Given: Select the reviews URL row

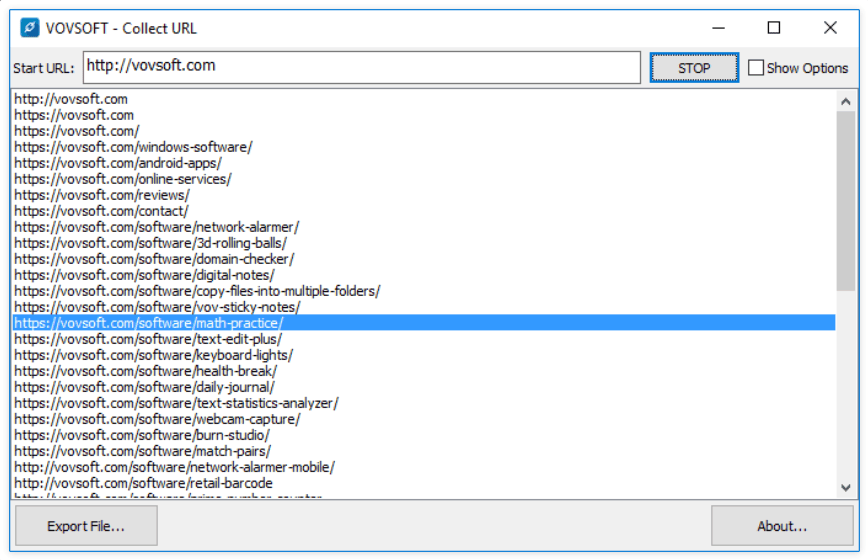Looking at the screenshot, I should [x=424, y=195].
